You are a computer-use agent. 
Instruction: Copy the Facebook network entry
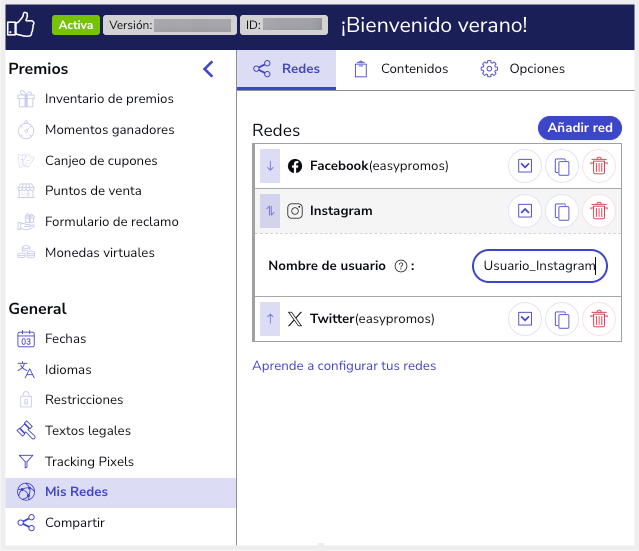(x=562, y=165)
